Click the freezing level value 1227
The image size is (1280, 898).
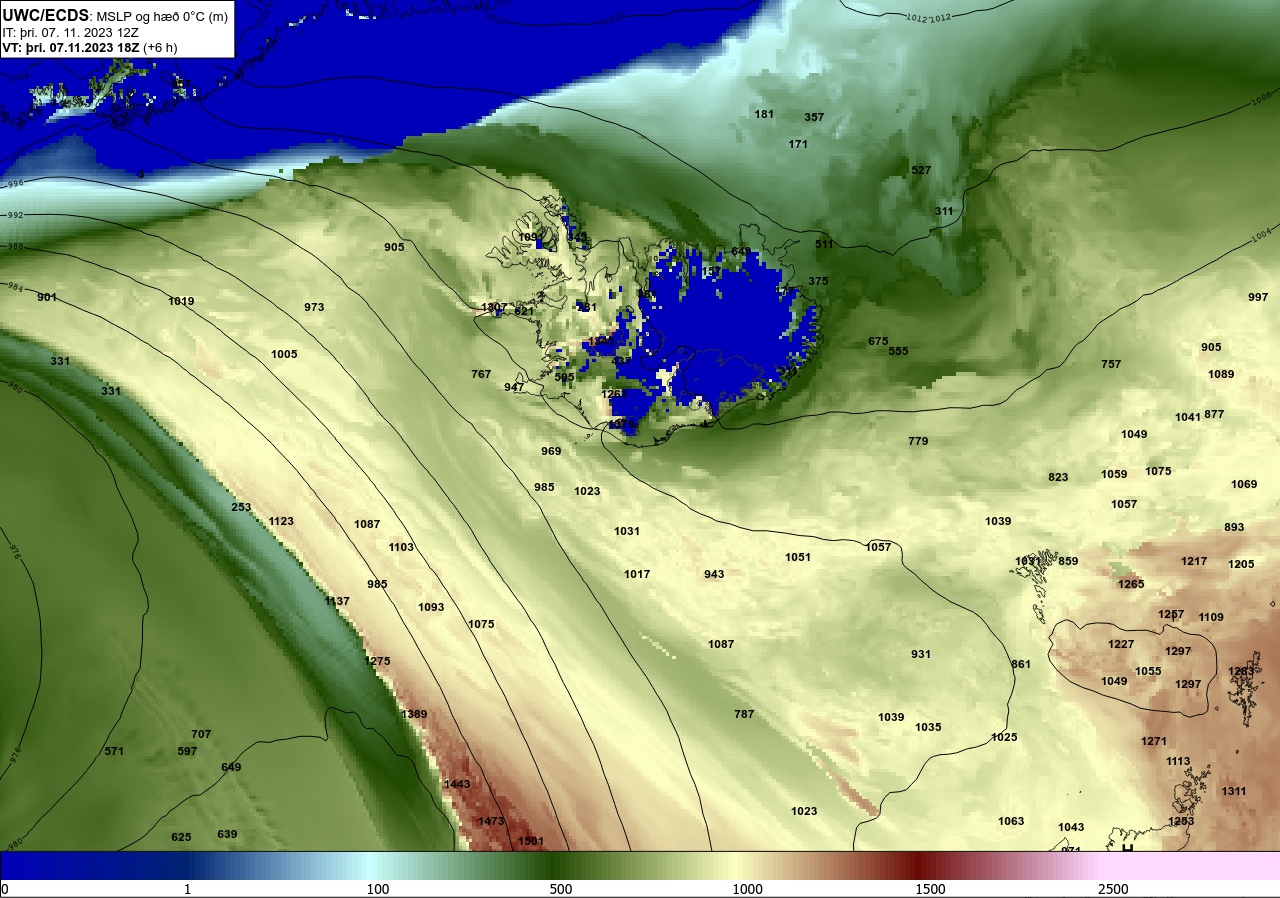1121,644
